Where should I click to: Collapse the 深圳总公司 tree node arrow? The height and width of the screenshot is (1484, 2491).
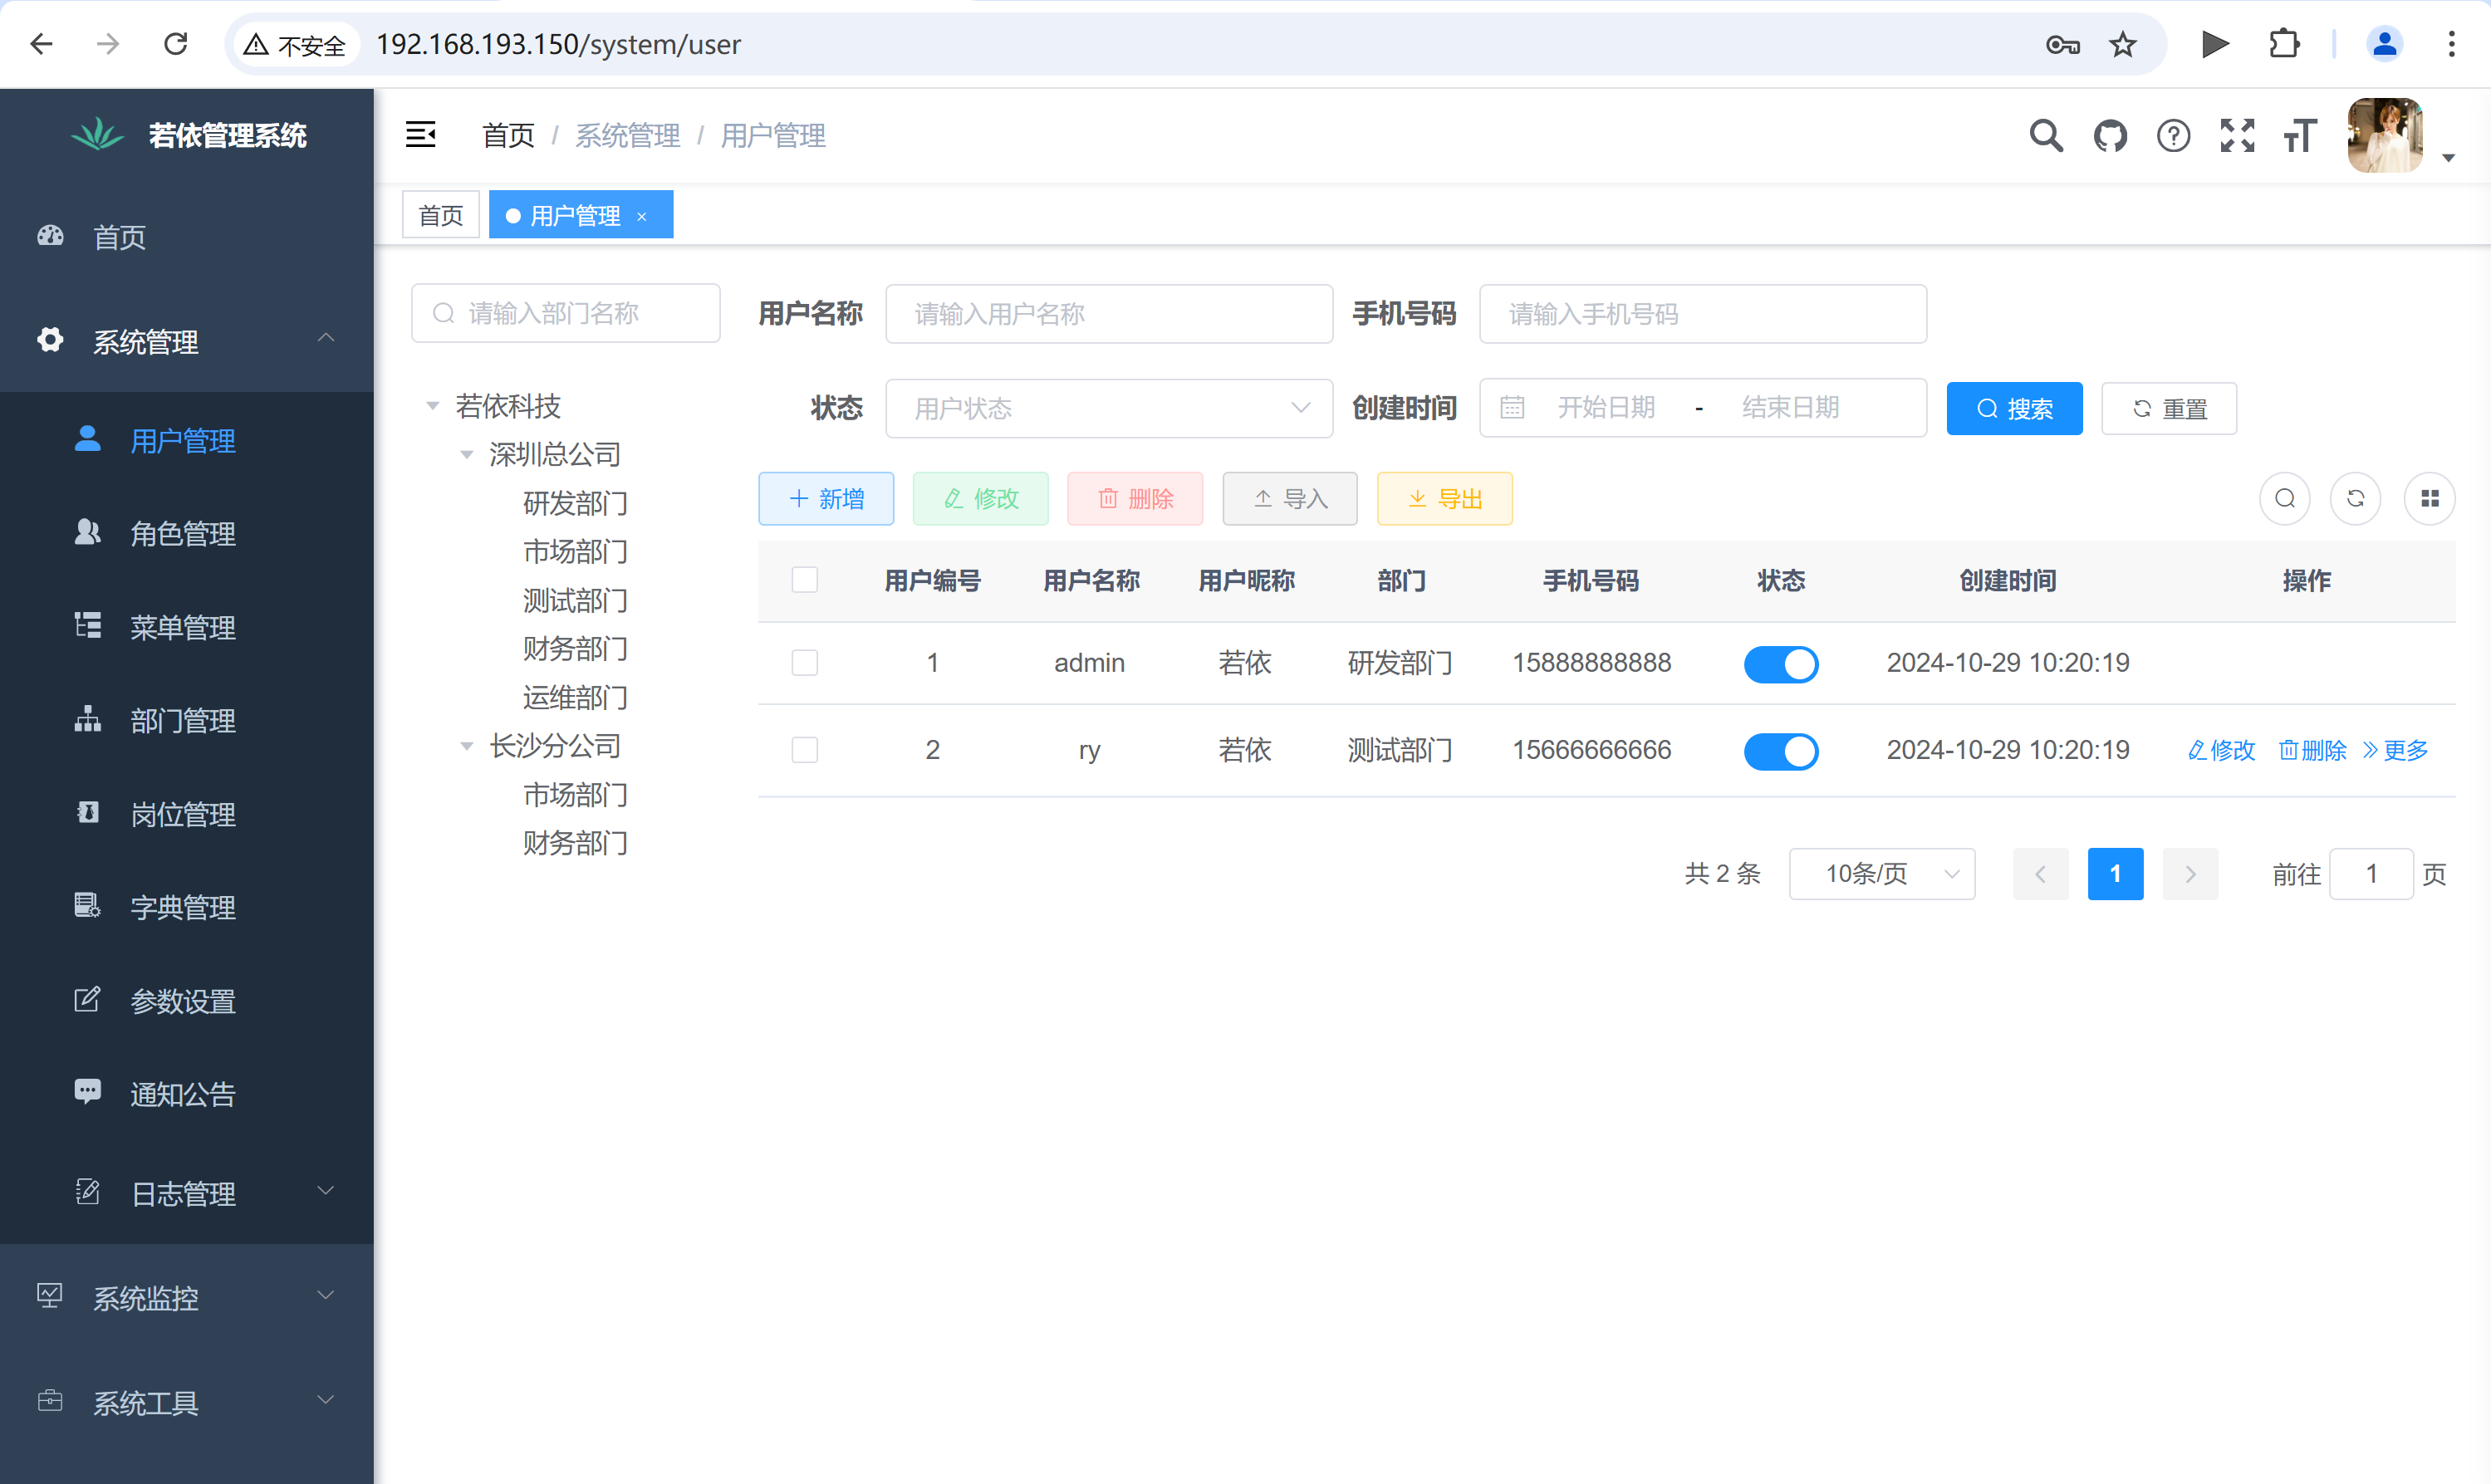[466, 454]
